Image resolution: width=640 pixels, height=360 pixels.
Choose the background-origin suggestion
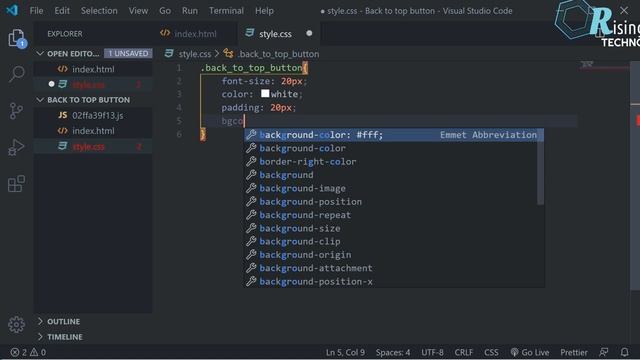(x=391, y=255)
